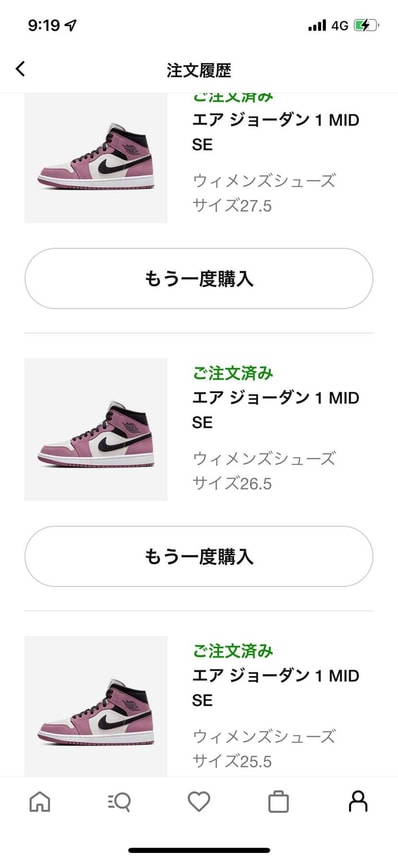The width and height of the screenshot is (398, 861).
Task: Select エア ジョーダン 1 MID SE size 25.5 title
Action: [276, 687]
